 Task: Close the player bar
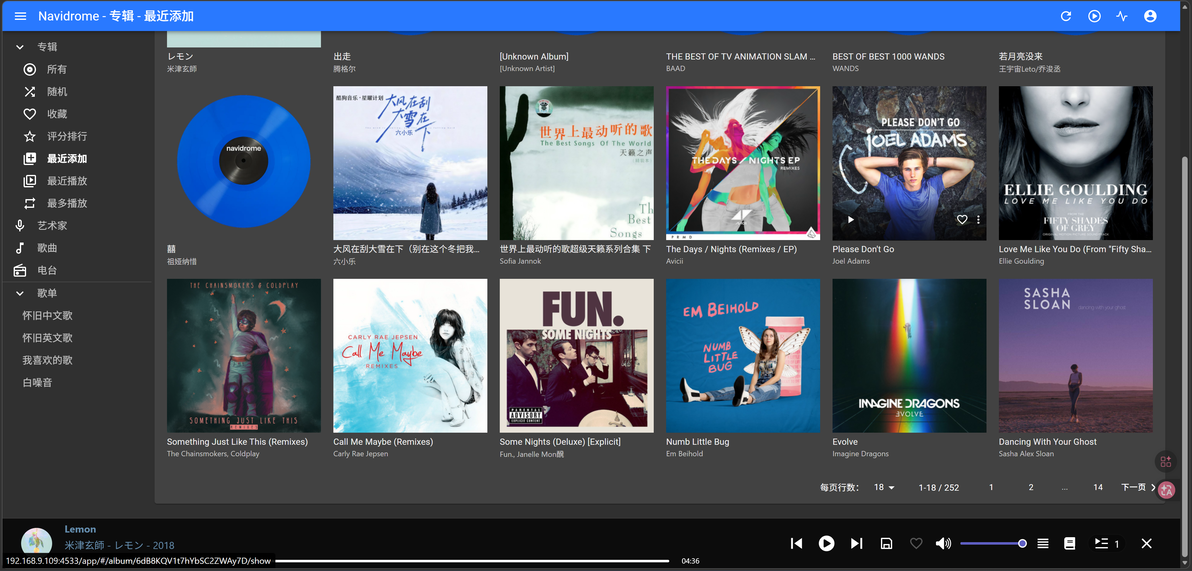pos(1147,543)
